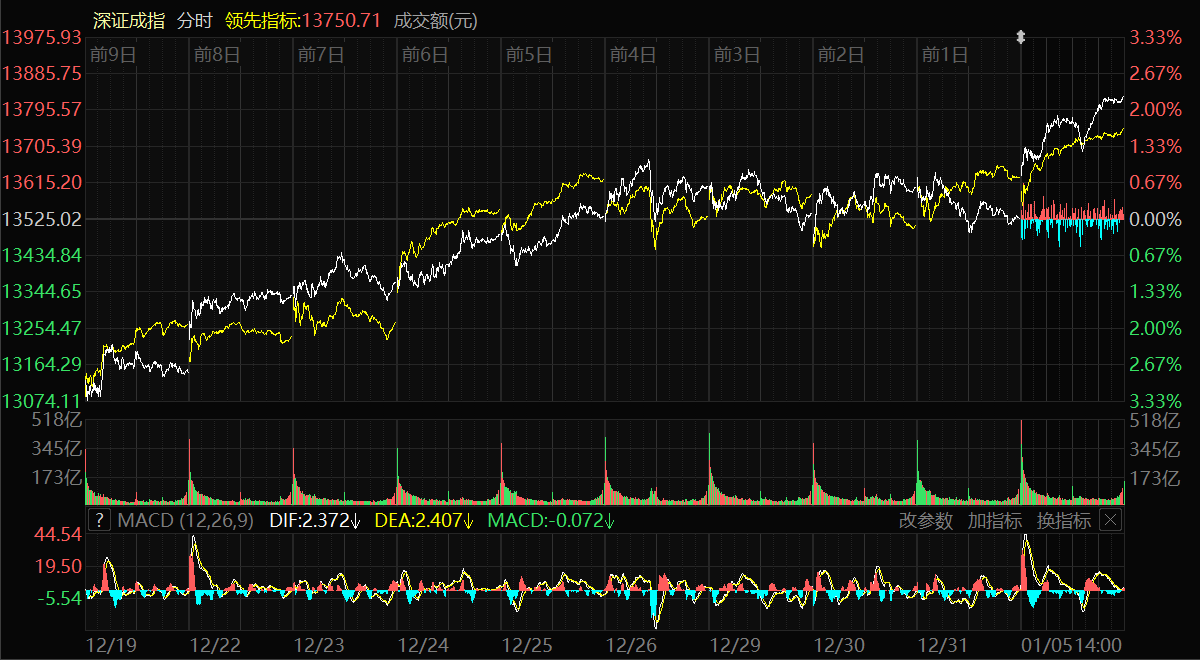The height and width of the screenshot is (660, 1200).
Task: Click 加指标 to add an indicator
Action: [x=994, y=521]
